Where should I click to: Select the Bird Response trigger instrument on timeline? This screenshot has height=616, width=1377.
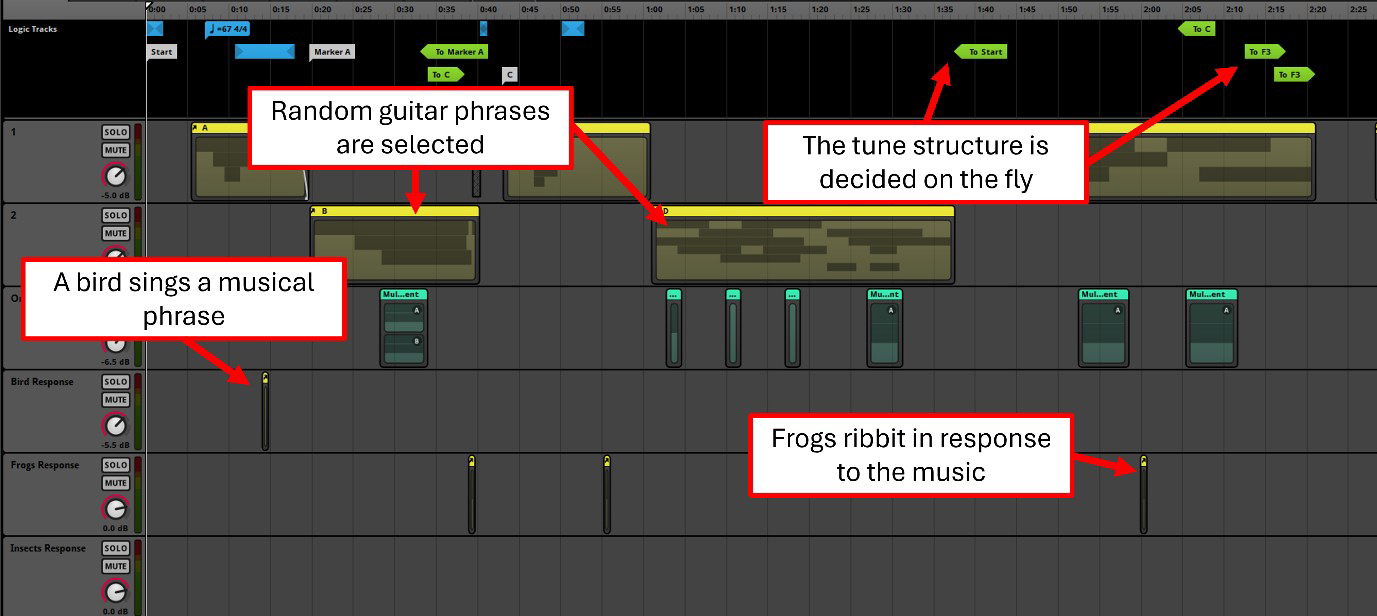pos(265,412)
